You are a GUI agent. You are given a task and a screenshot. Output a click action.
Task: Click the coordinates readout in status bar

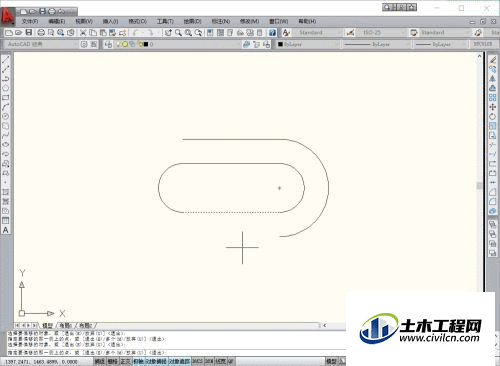click(41, 361)
